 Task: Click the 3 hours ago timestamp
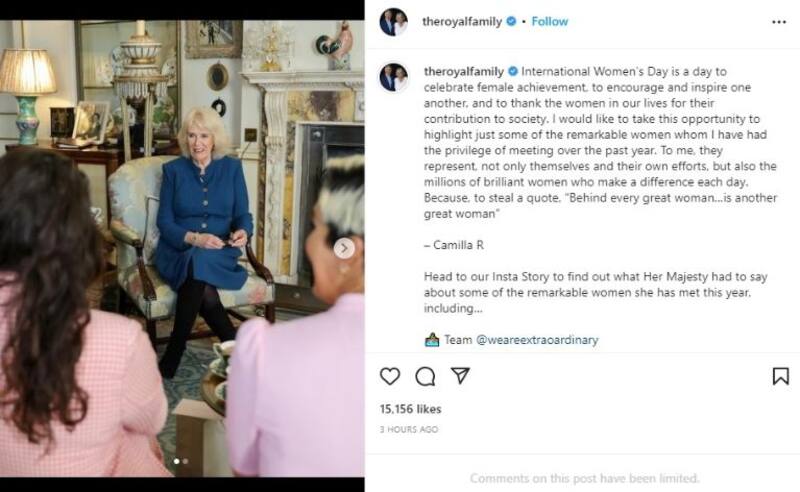(x=409, y=429)
